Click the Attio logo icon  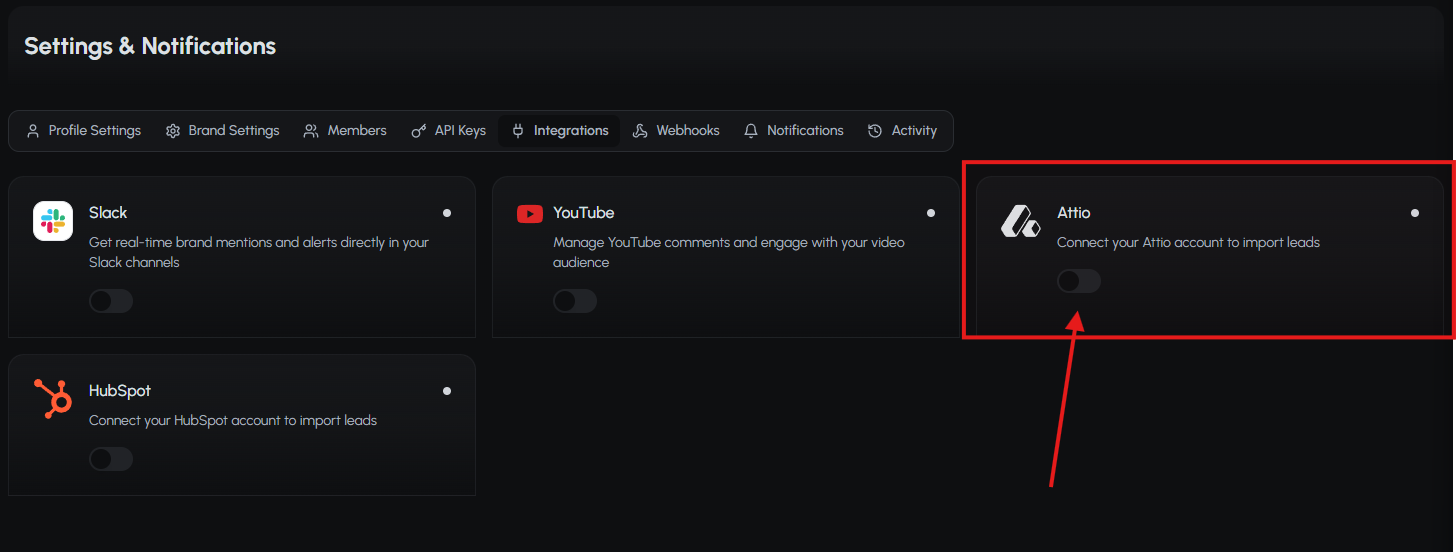(x=1021, y=221)
